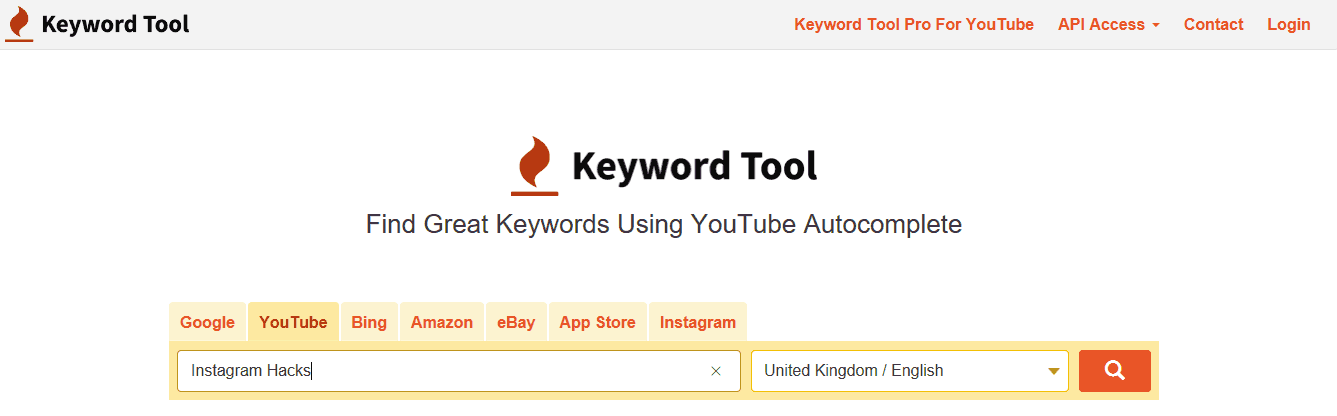The image size is (1337, 416).
Task: Switch to the Google tab
Action: (x=207, y=322)
